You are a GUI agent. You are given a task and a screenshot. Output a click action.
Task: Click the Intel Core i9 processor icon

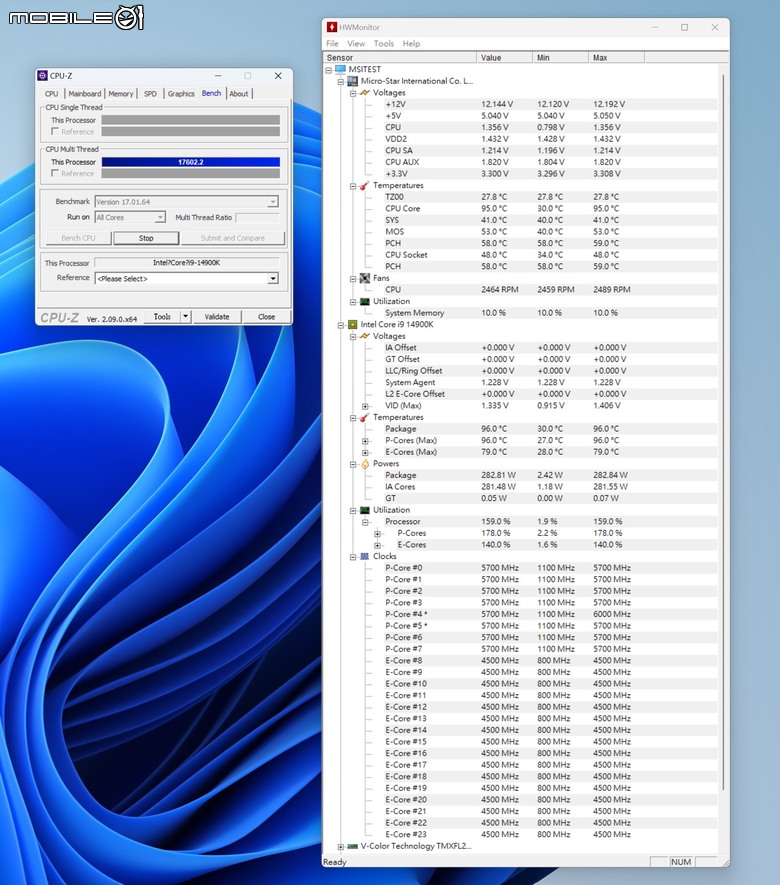(353, 325)
